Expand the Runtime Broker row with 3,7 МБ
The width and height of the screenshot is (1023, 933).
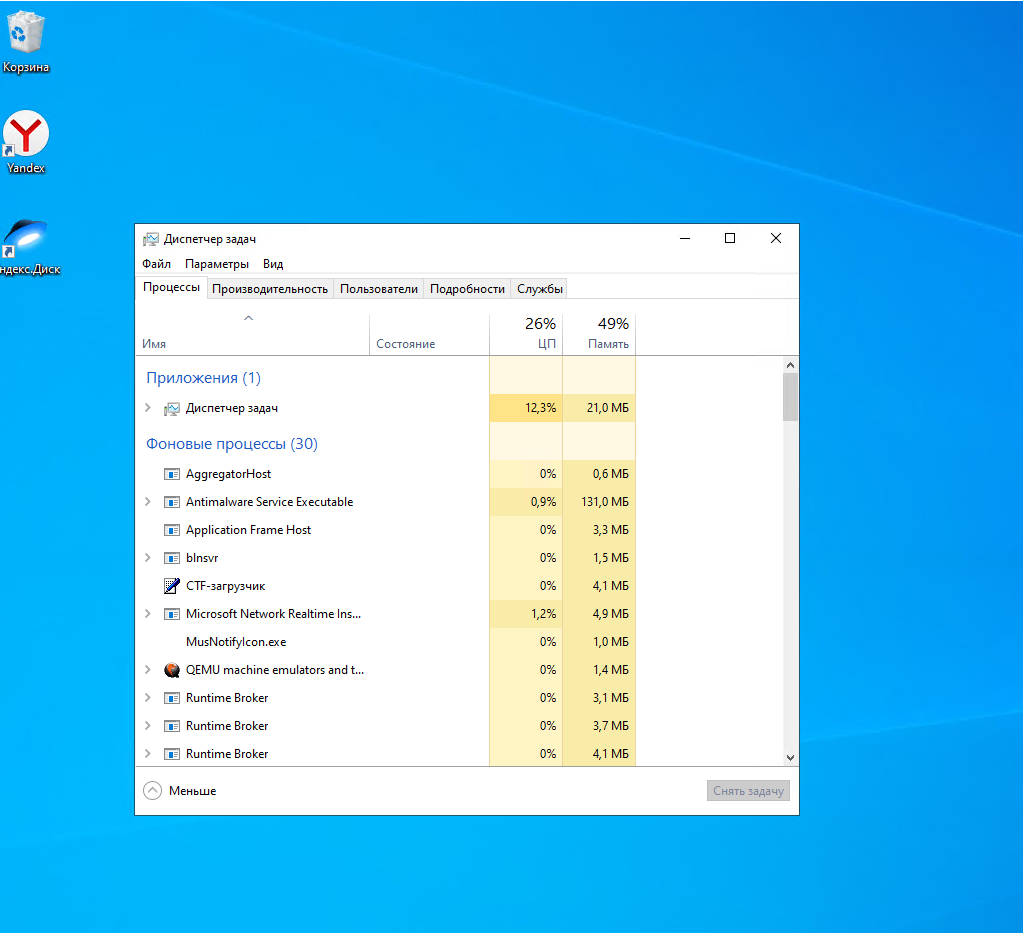tap(147, 726)
